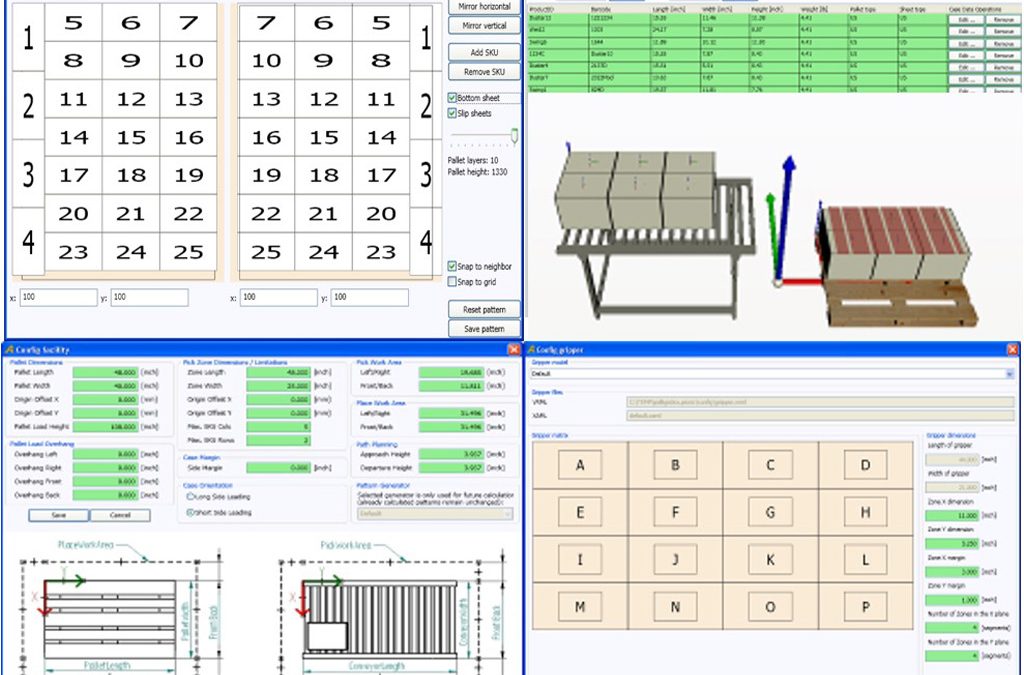This screenshot has width=1024, height=675.
Task: Click the Pallet Width value field
Action: 105,386
